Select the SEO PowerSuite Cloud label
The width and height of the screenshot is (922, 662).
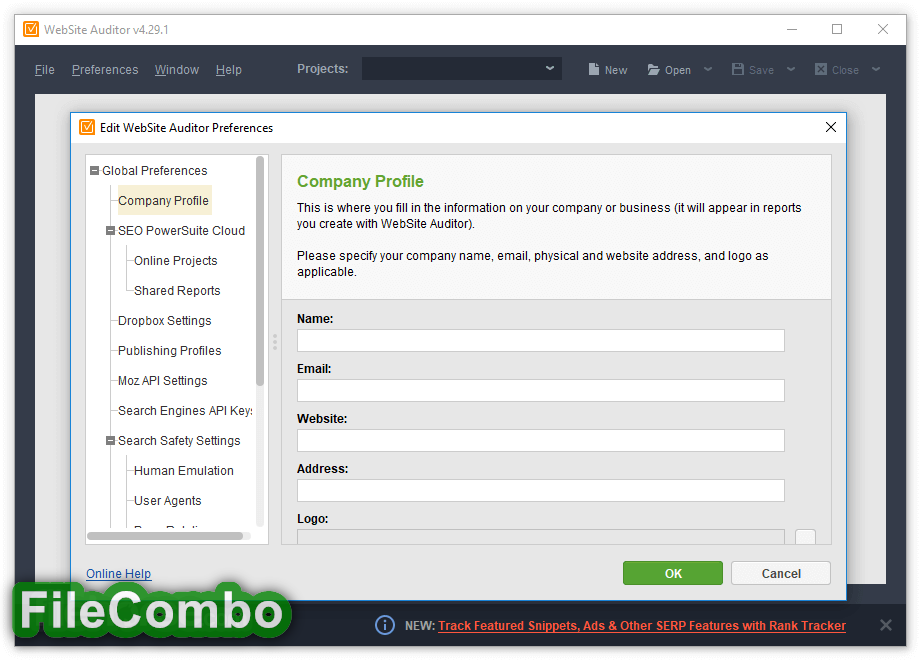(x=181, y=230)
